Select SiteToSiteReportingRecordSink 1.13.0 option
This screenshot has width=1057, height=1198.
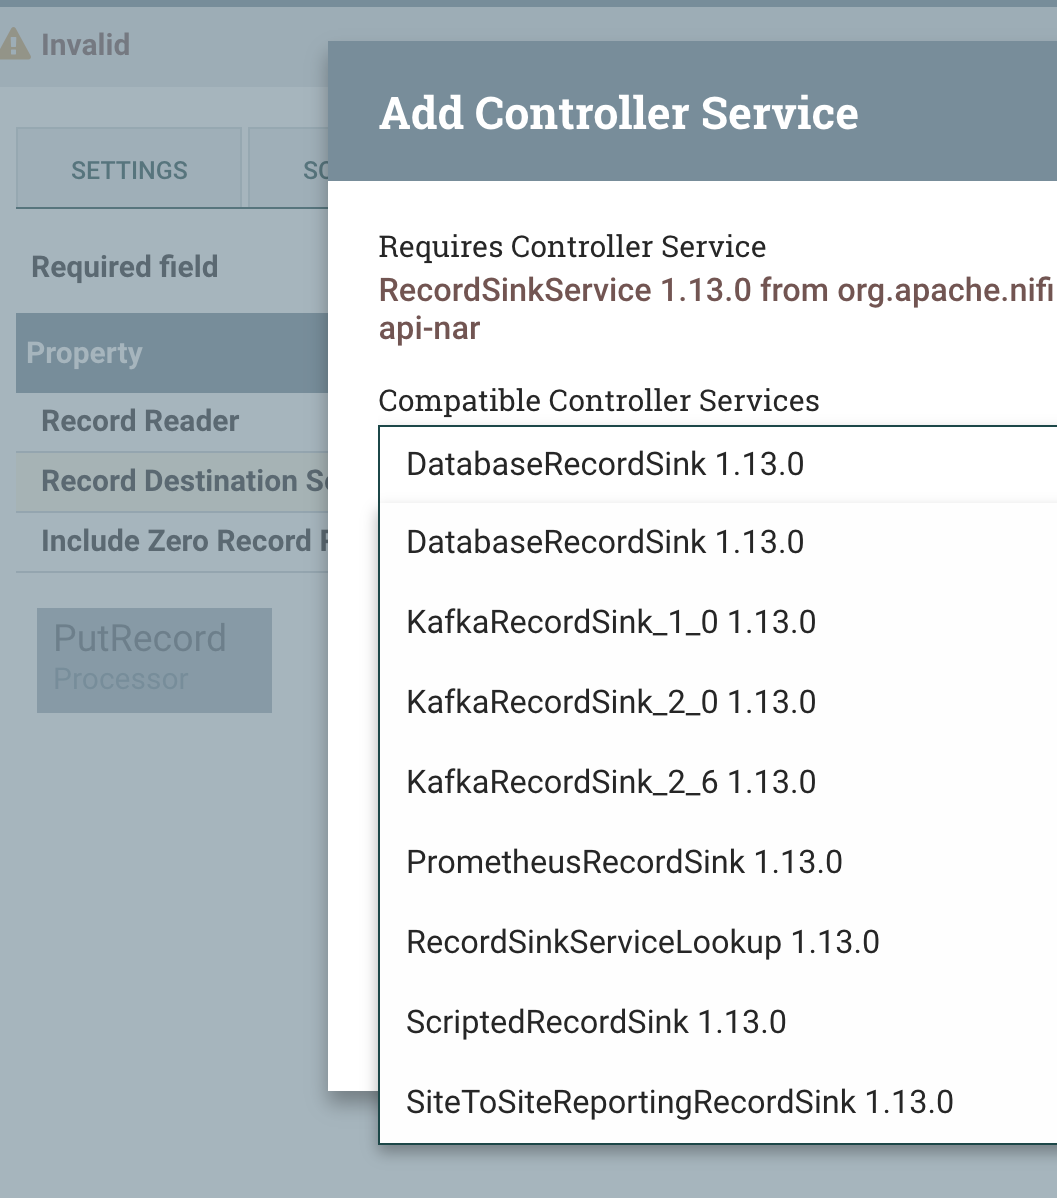click(680, 1102)
